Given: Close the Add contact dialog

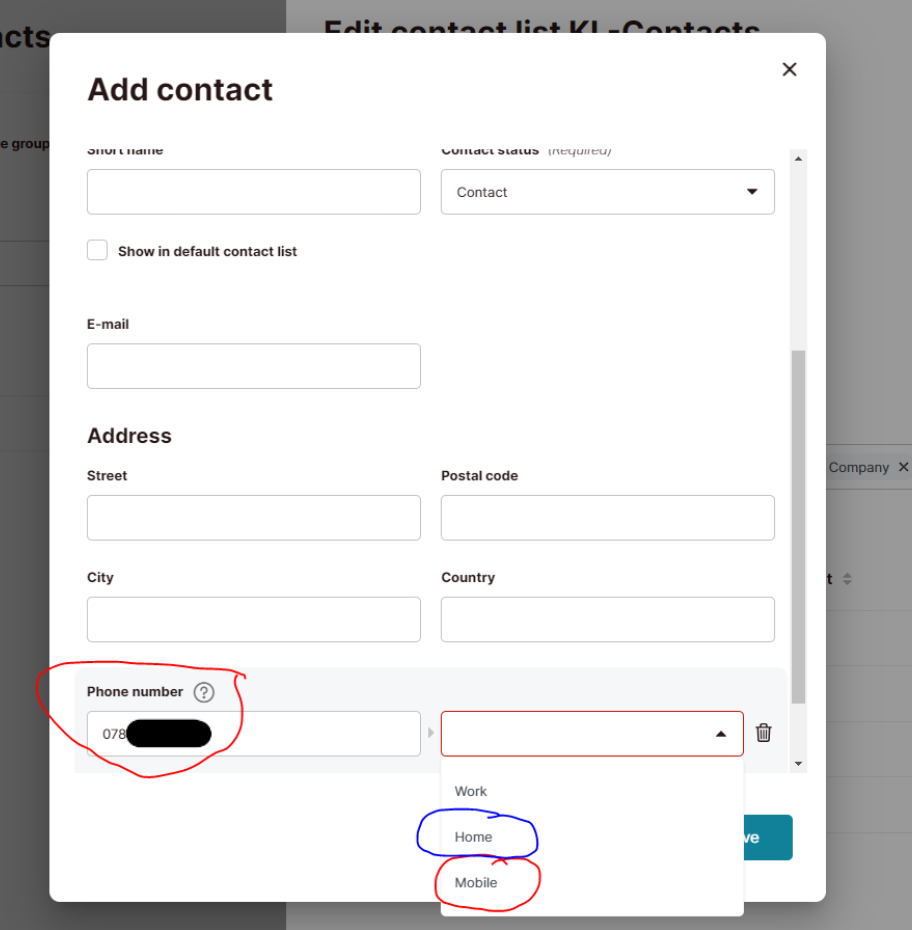Looking at the screenshot, I should (x=789, y=69).
